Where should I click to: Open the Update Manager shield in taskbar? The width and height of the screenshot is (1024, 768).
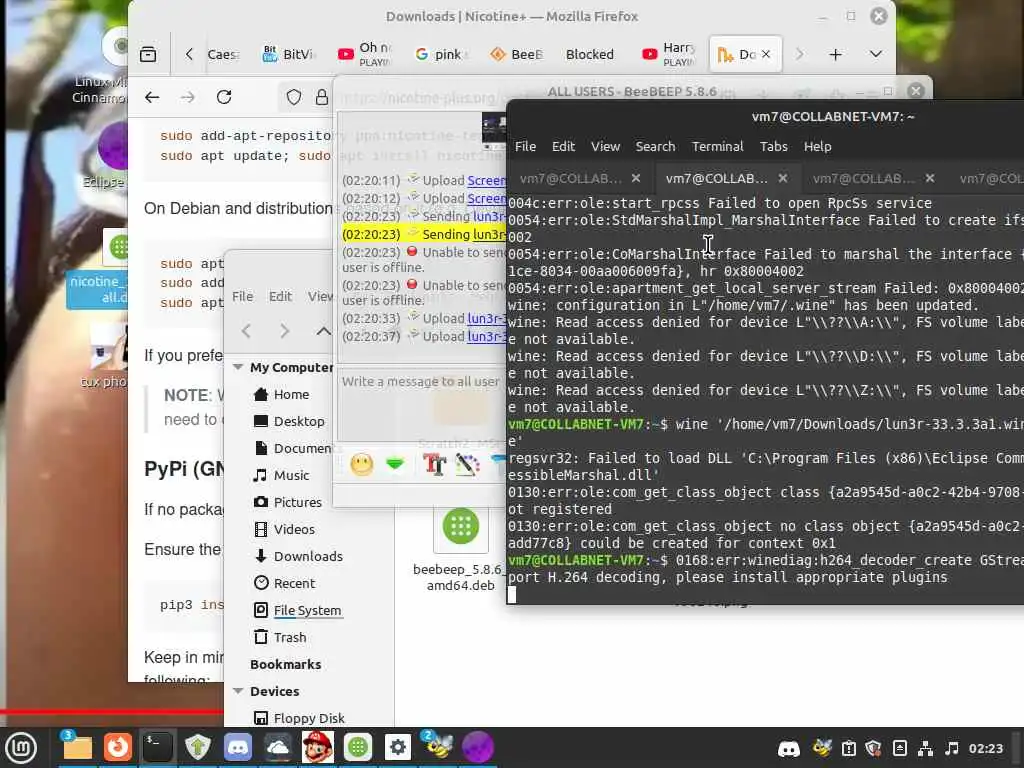tap(198, 747)
